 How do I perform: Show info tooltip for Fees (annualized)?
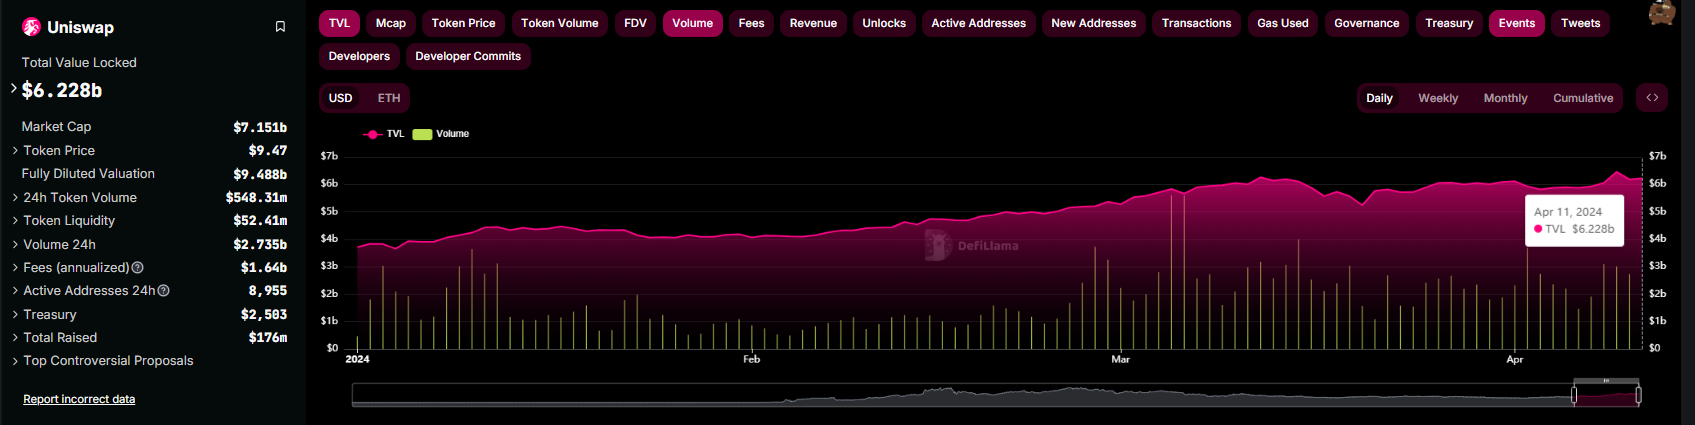click(x=138, y=268)
